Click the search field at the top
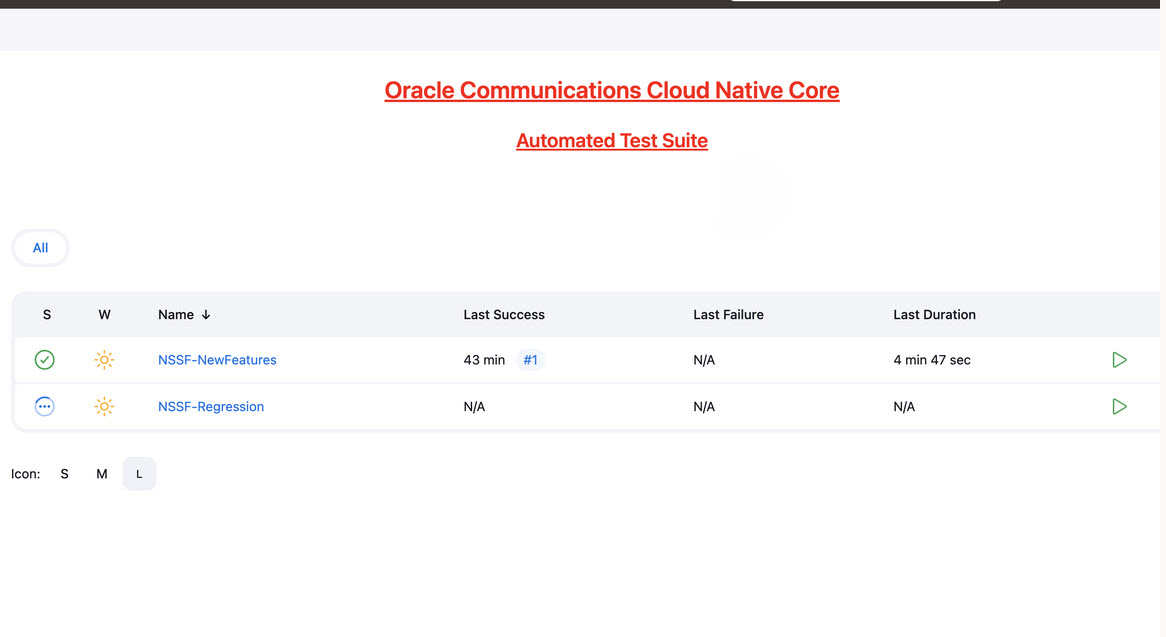The image size is (1166, 637). [864, 1]
